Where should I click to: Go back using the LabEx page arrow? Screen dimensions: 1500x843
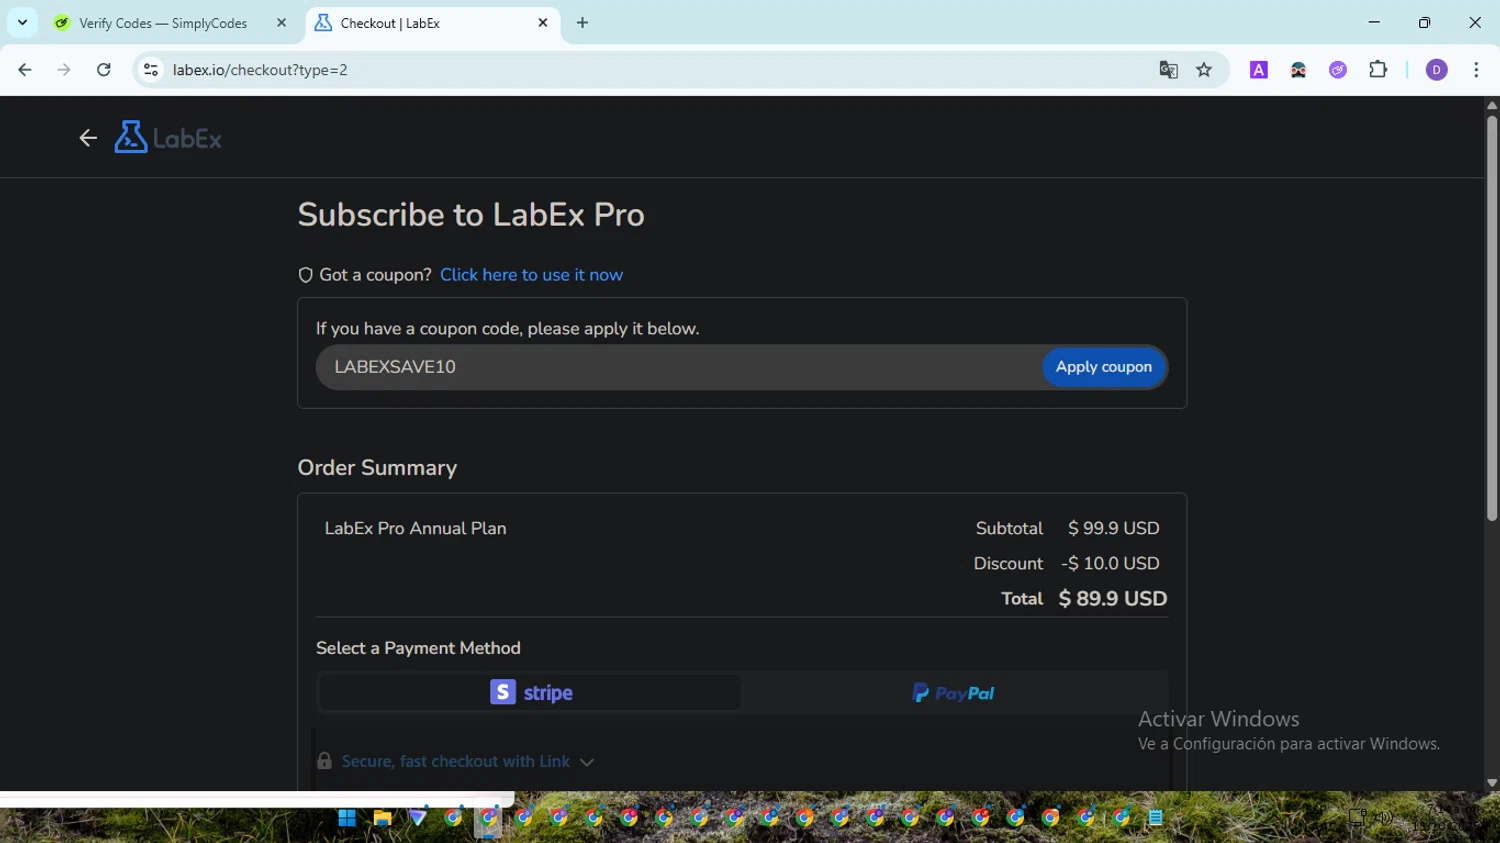coord(88,138)
